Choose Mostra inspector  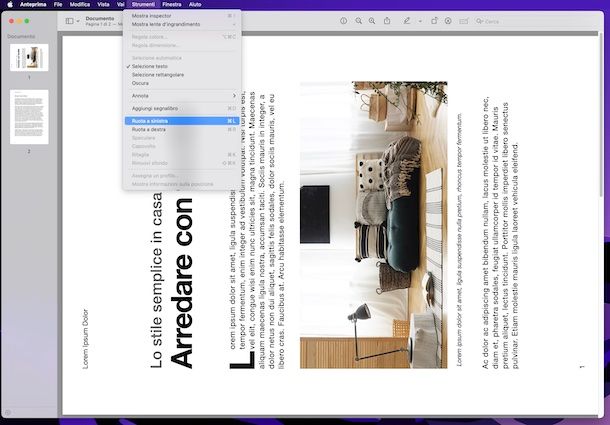[182, 16]
